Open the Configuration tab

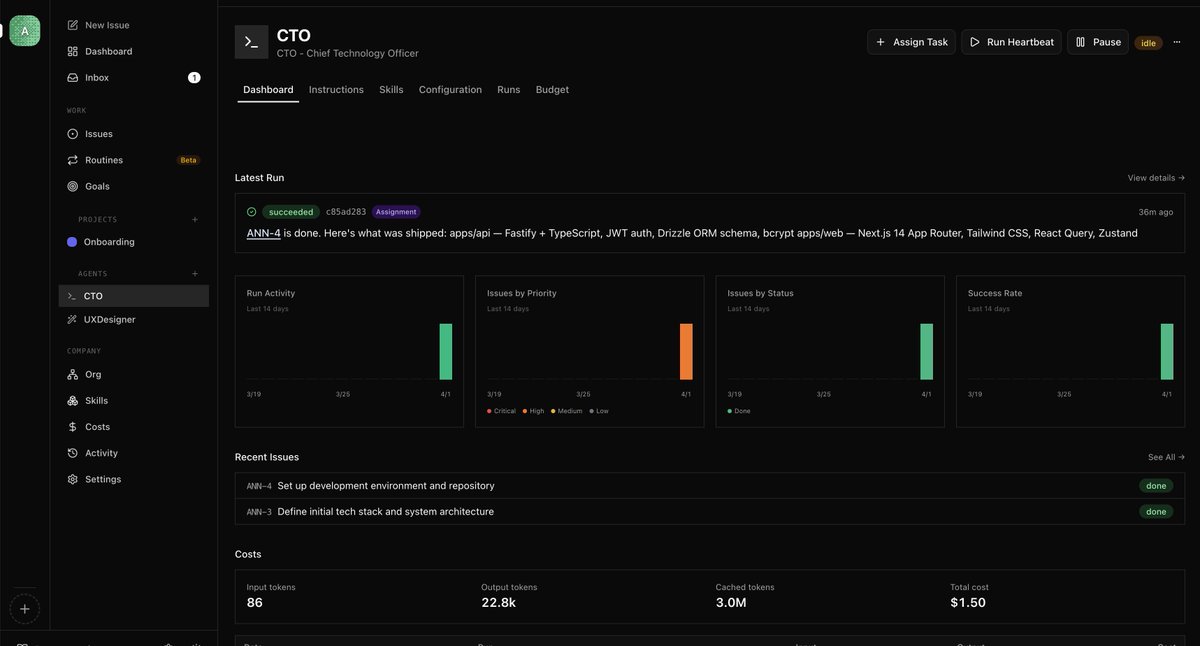(x=450, y=90)
